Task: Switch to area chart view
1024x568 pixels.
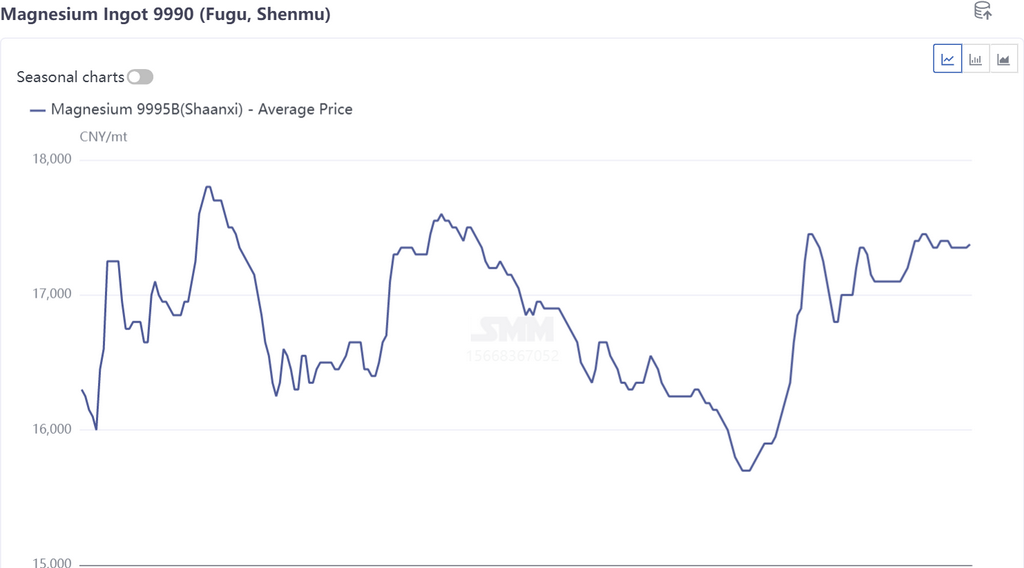Action: (1003, 59)
